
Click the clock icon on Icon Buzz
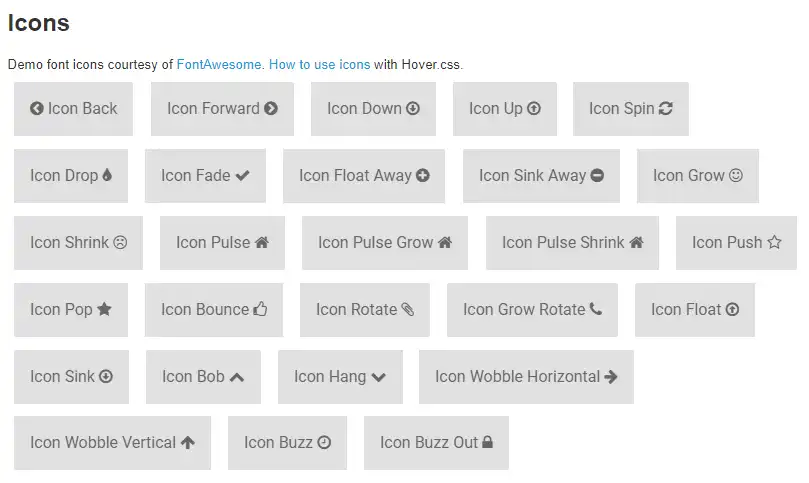click(324, 442)
